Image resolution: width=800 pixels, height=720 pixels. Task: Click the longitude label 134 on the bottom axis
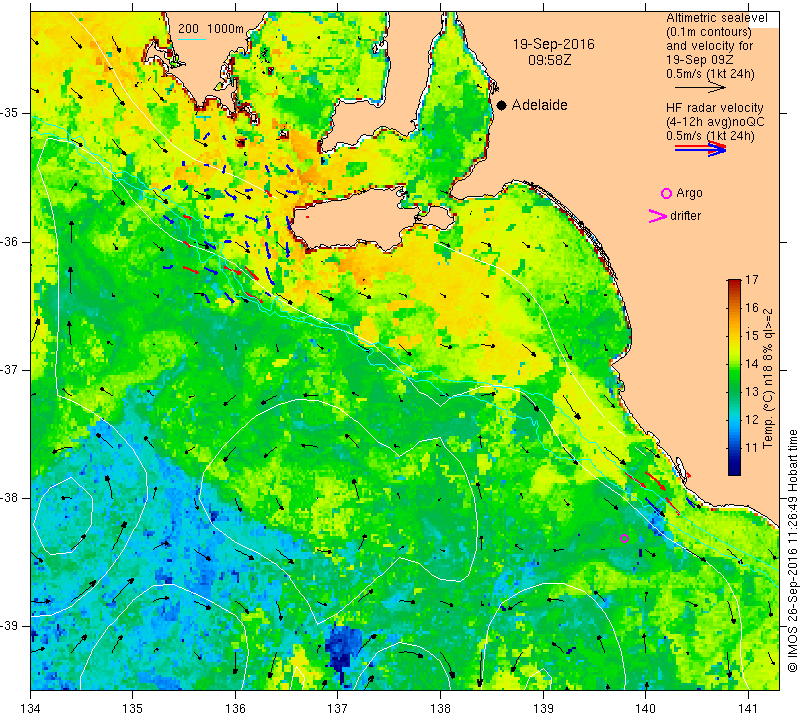click(x=31, y=709)
